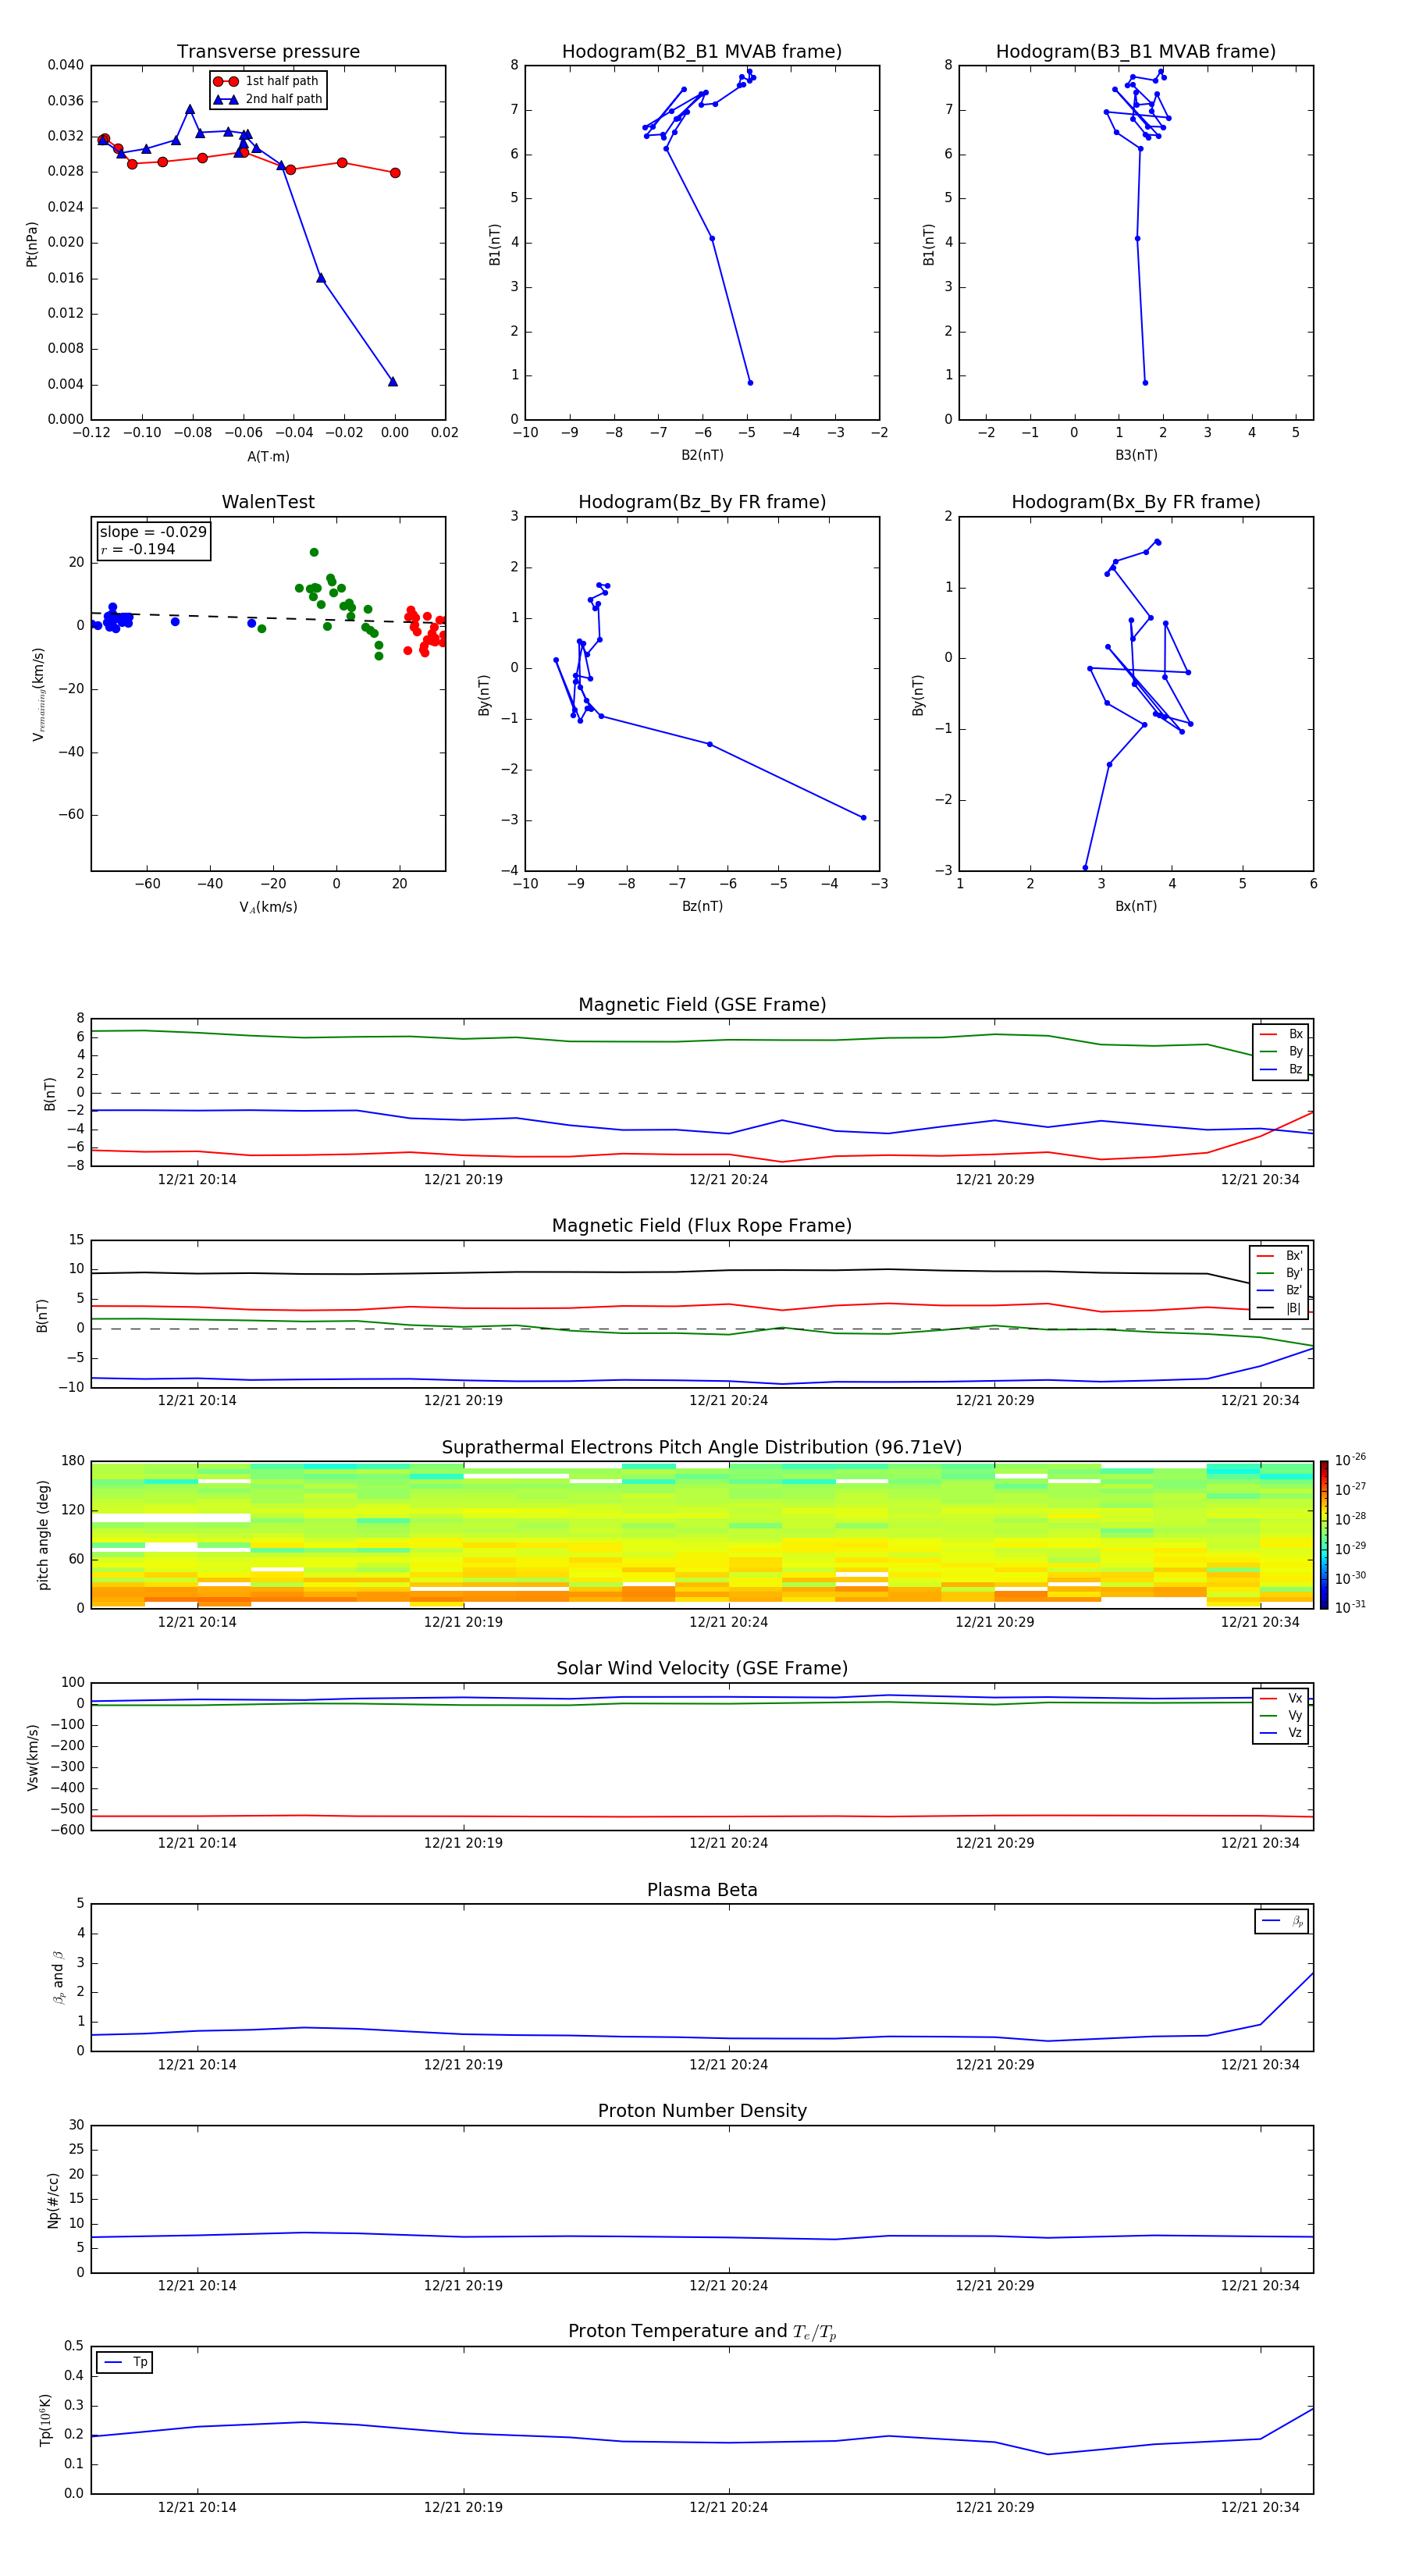
Task: Select the 'Bx' entry in GSE legend
Action: coord(1281,1034)
